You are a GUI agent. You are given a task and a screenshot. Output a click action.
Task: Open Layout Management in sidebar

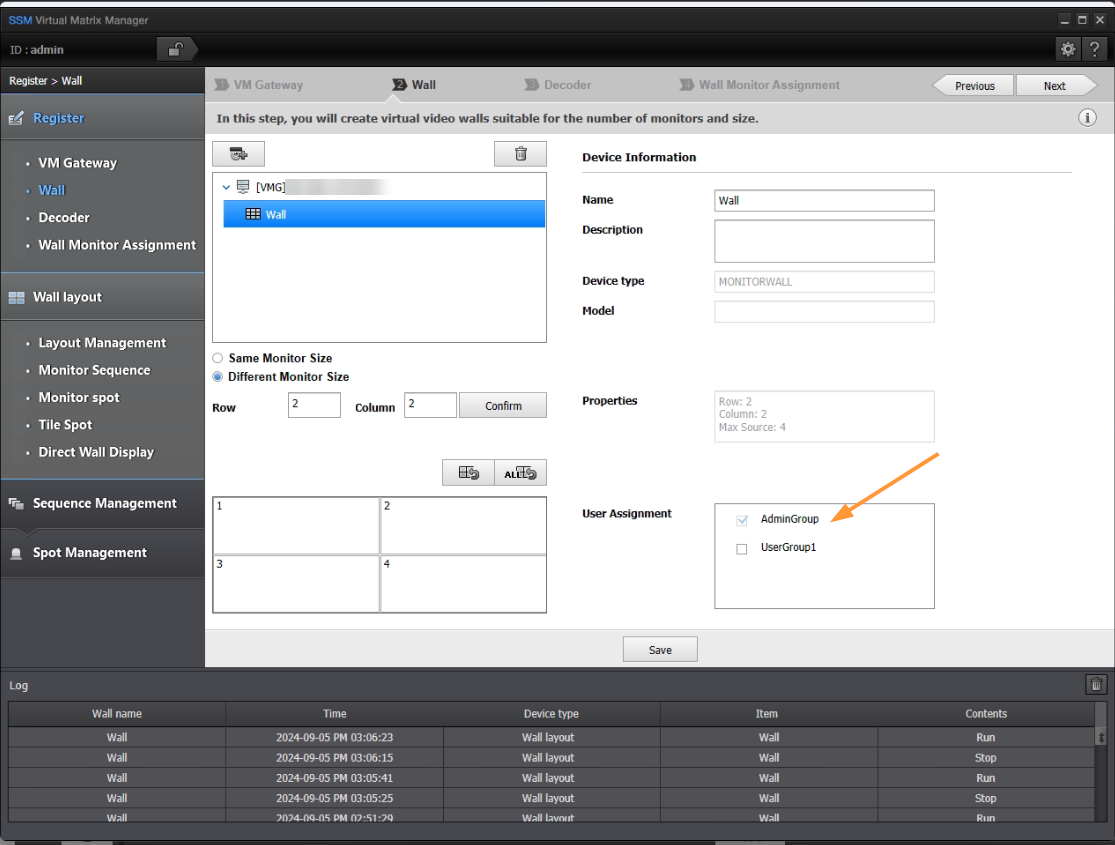click(102, 343)
